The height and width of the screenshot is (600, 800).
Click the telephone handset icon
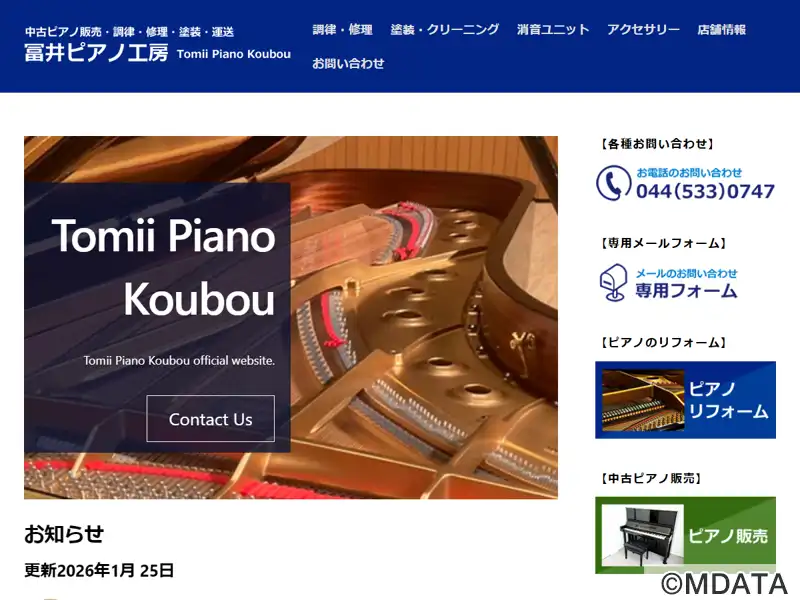pyautogui.click(x=613, y=183)
